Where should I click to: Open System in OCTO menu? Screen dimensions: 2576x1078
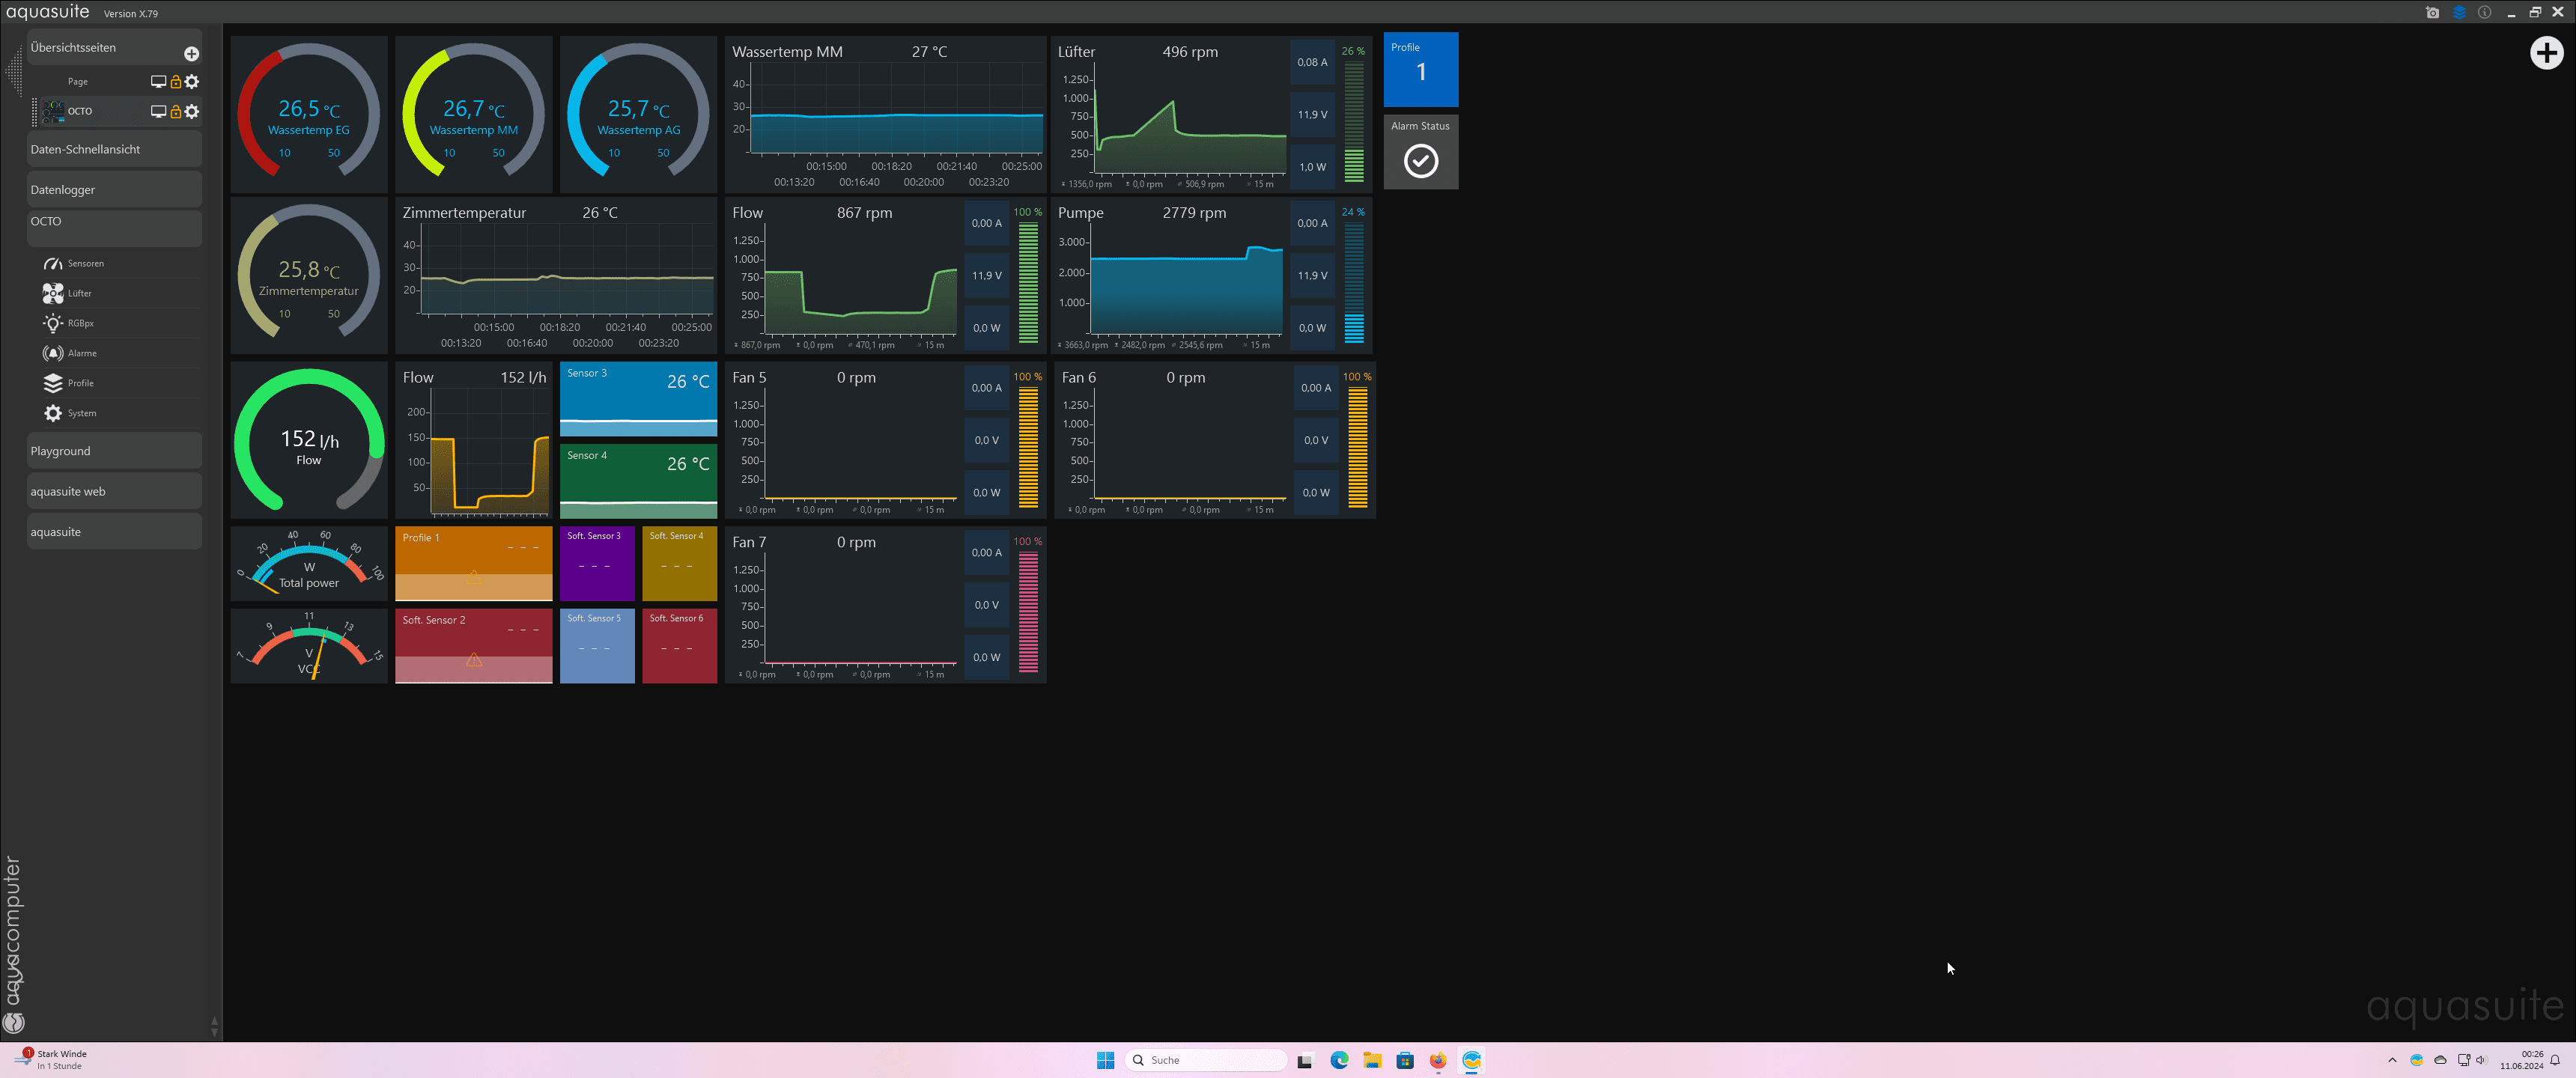[81, 414]
